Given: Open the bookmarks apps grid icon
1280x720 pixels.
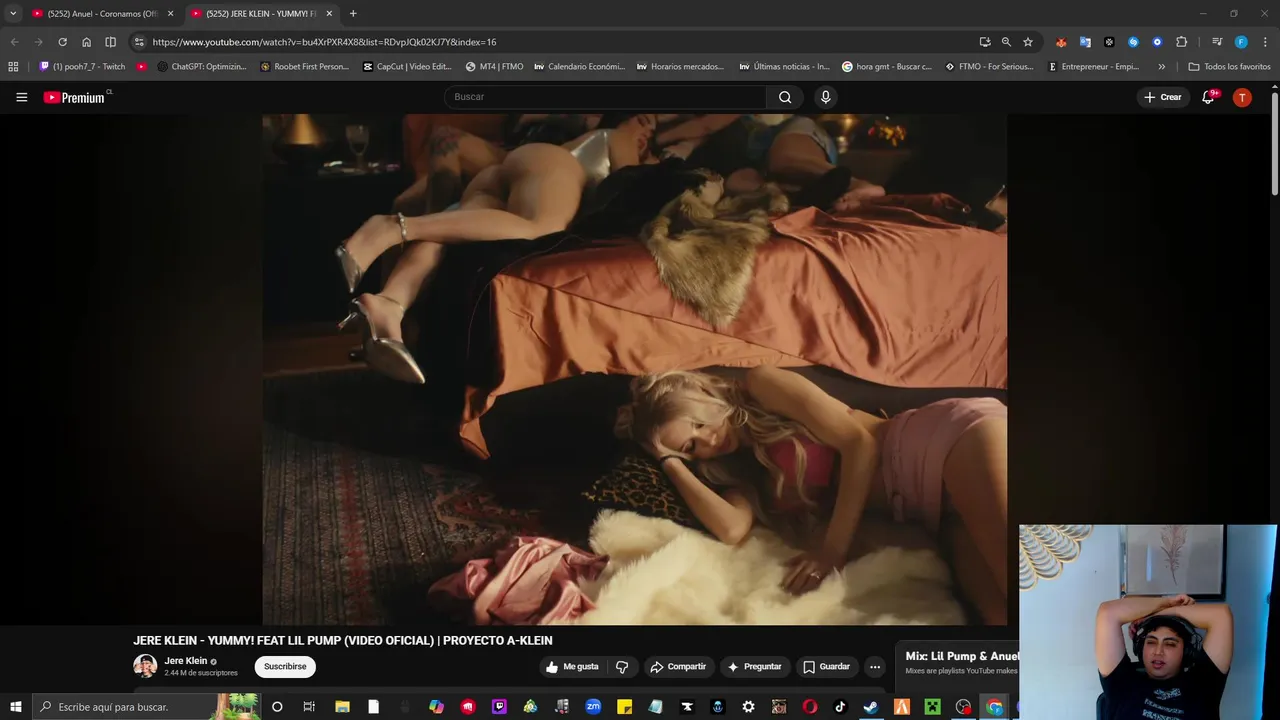Looking at the screenshot, I should 13,67.
